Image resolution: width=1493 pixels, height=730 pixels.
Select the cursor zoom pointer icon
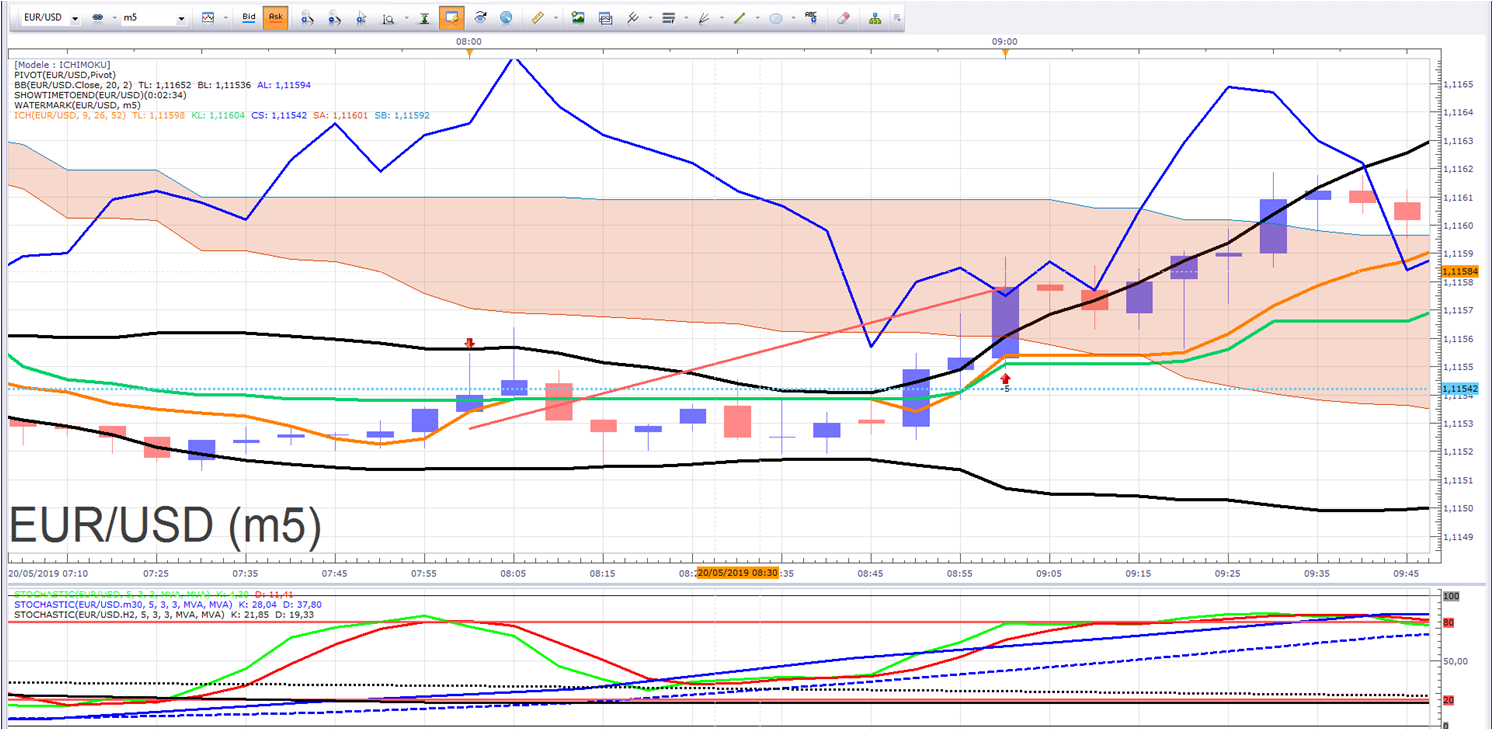(x=361, y=18)
